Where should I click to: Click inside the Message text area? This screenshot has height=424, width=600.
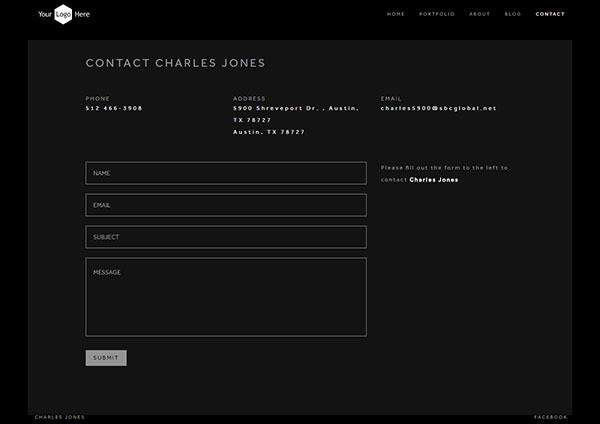pos(226,297)
